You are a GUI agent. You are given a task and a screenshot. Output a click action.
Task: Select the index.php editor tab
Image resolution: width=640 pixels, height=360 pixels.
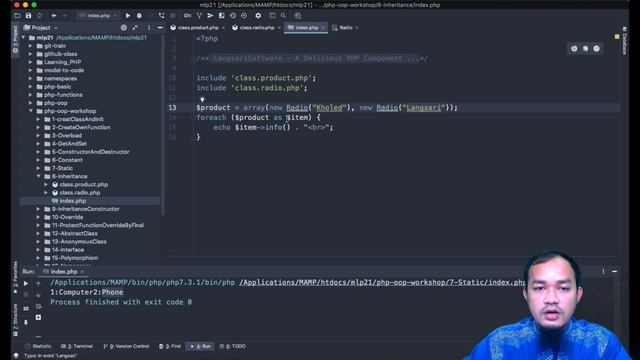306,28
